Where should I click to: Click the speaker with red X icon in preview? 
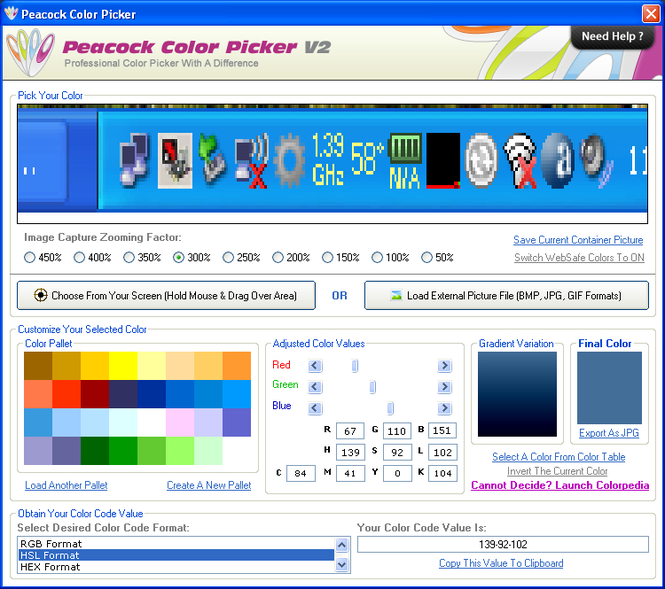tap(250, 160)
